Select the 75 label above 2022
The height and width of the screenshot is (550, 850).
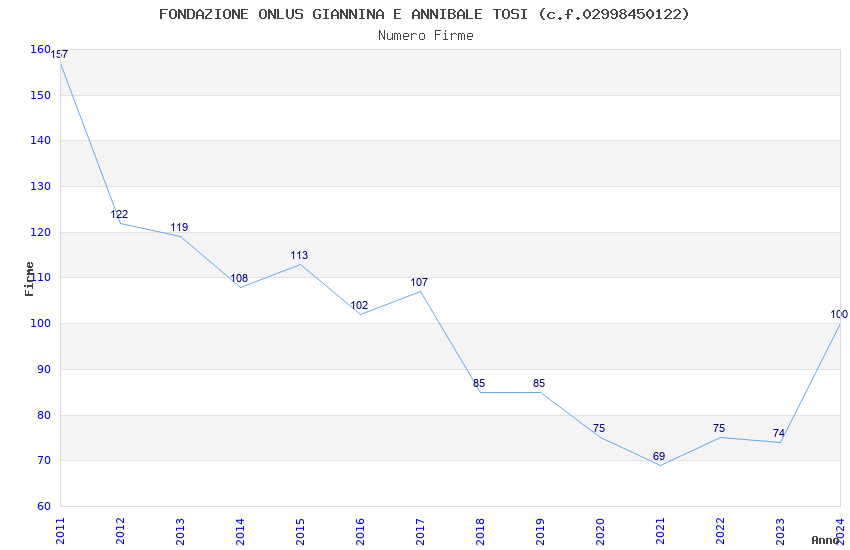tap(719, 429)
